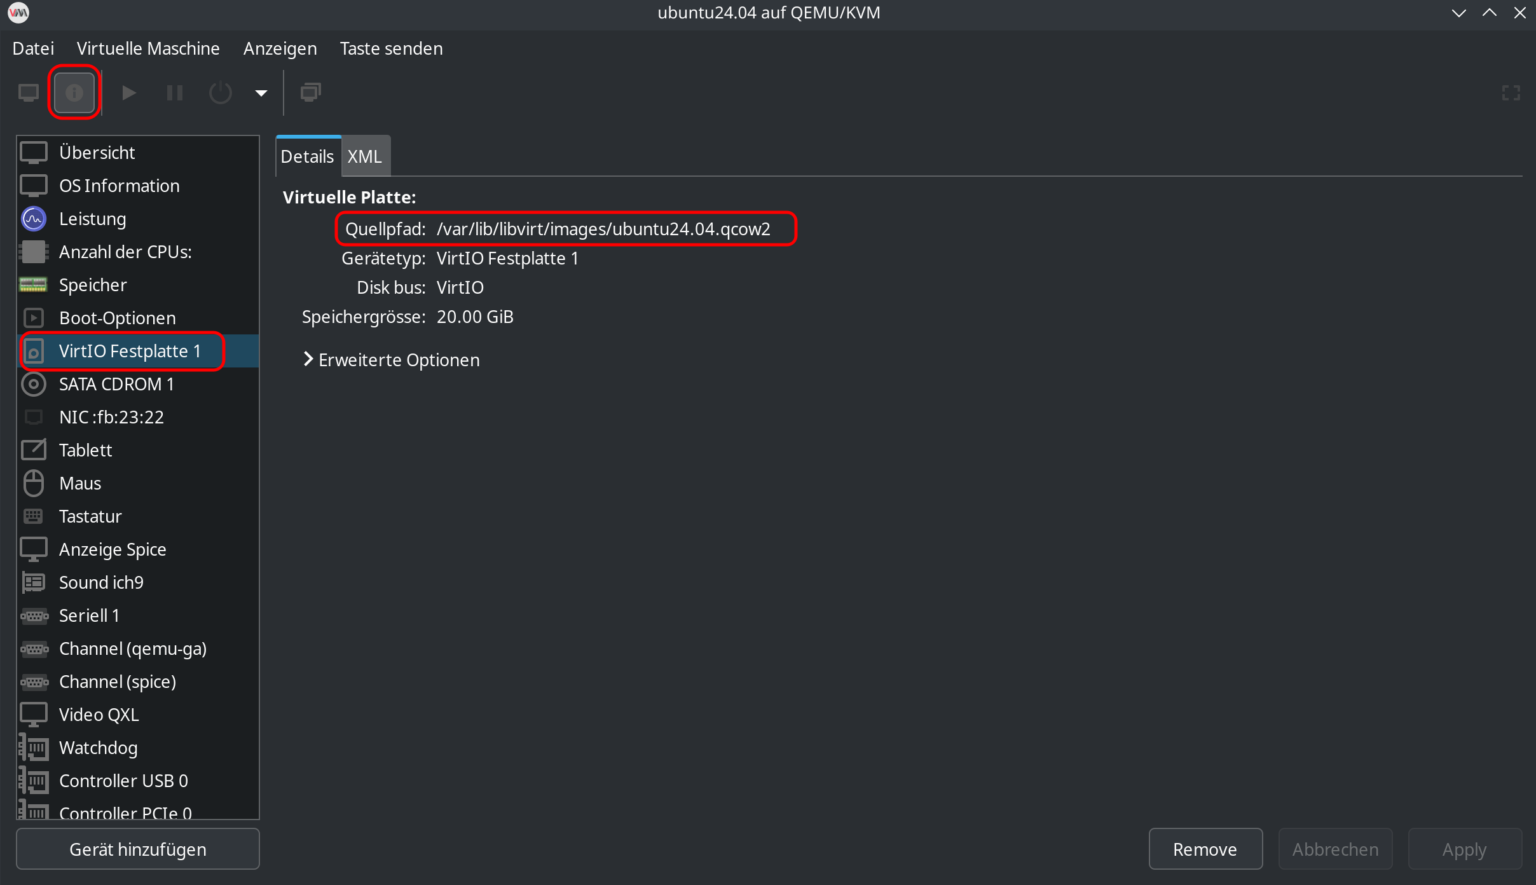1536x885 pixels.
Task: Open the Taste senden menu
Action: point(391,48)
